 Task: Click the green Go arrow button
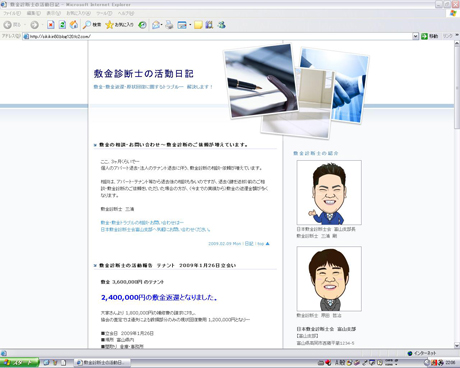click(x=424, y=36)
